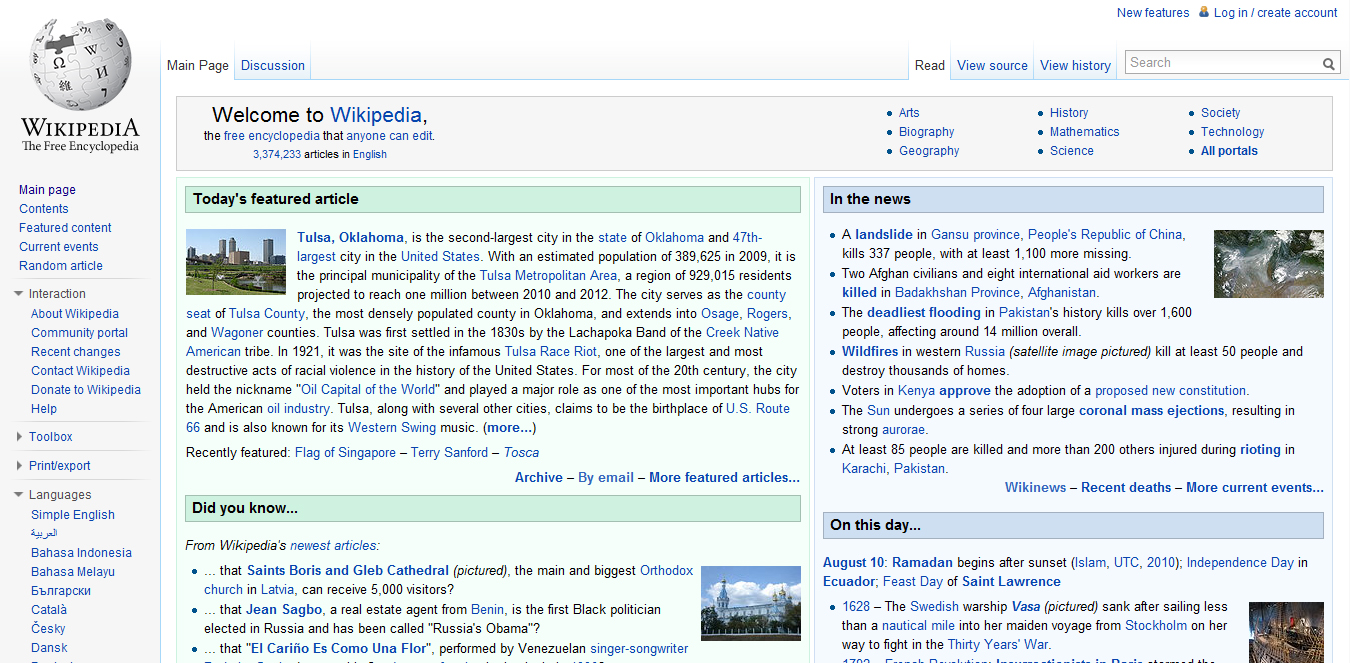Viewport: 1350px width, 663px height.
Task: Click the 3,374,233 articles count link
Action: (x=277, y=154)
